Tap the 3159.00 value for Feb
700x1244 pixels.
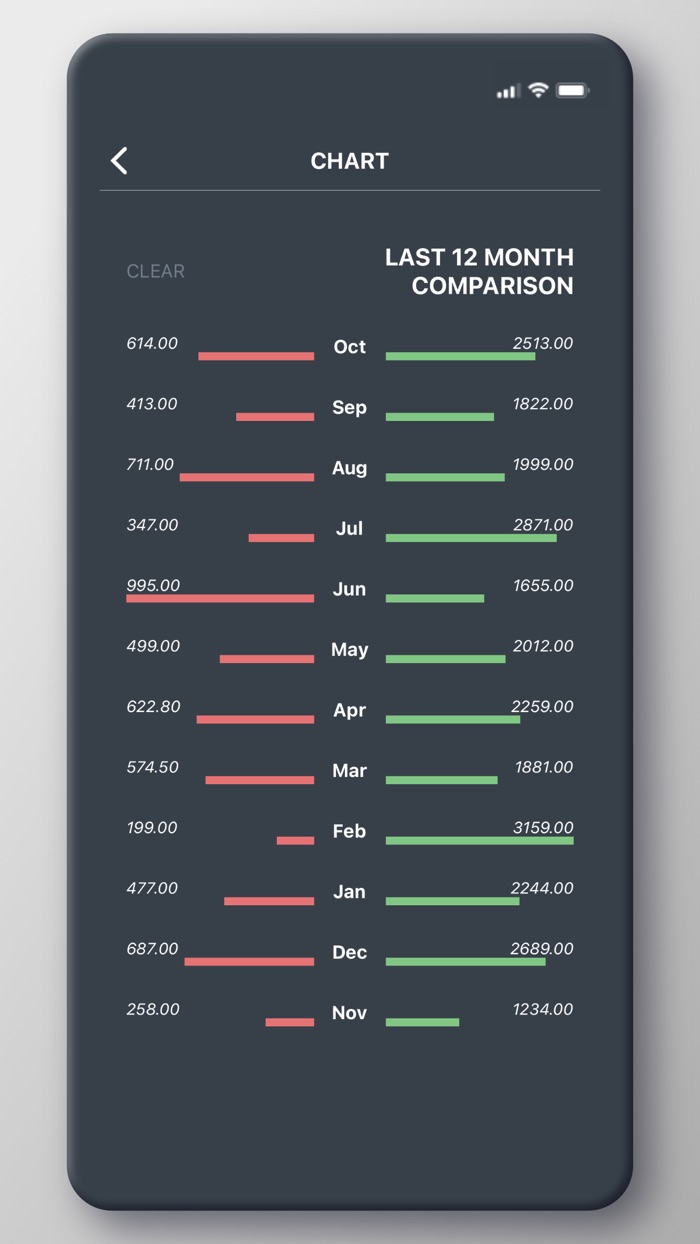click(x=543, y=828)
